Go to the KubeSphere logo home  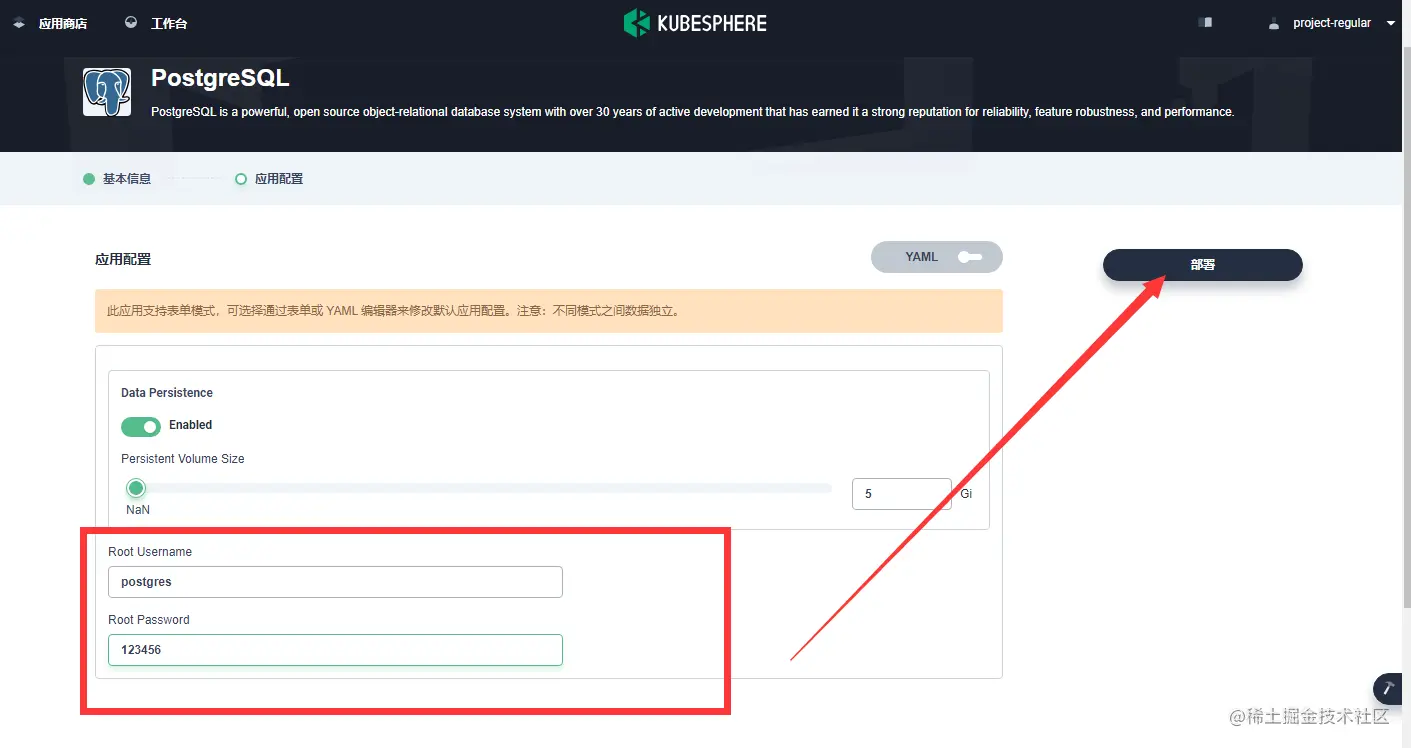(x=695, y=23)
